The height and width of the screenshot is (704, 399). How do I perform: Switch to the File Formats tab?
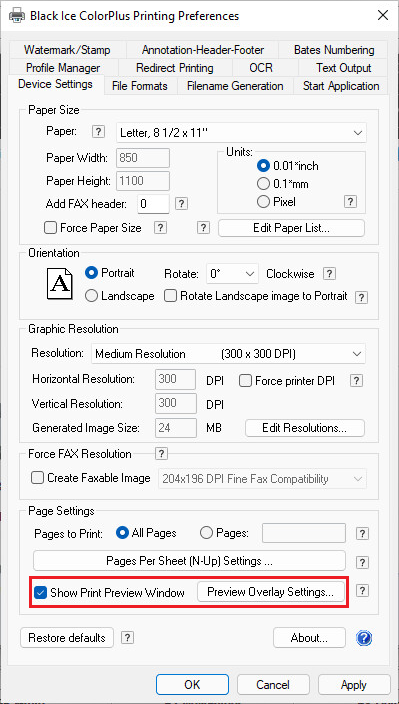[140, 86]
